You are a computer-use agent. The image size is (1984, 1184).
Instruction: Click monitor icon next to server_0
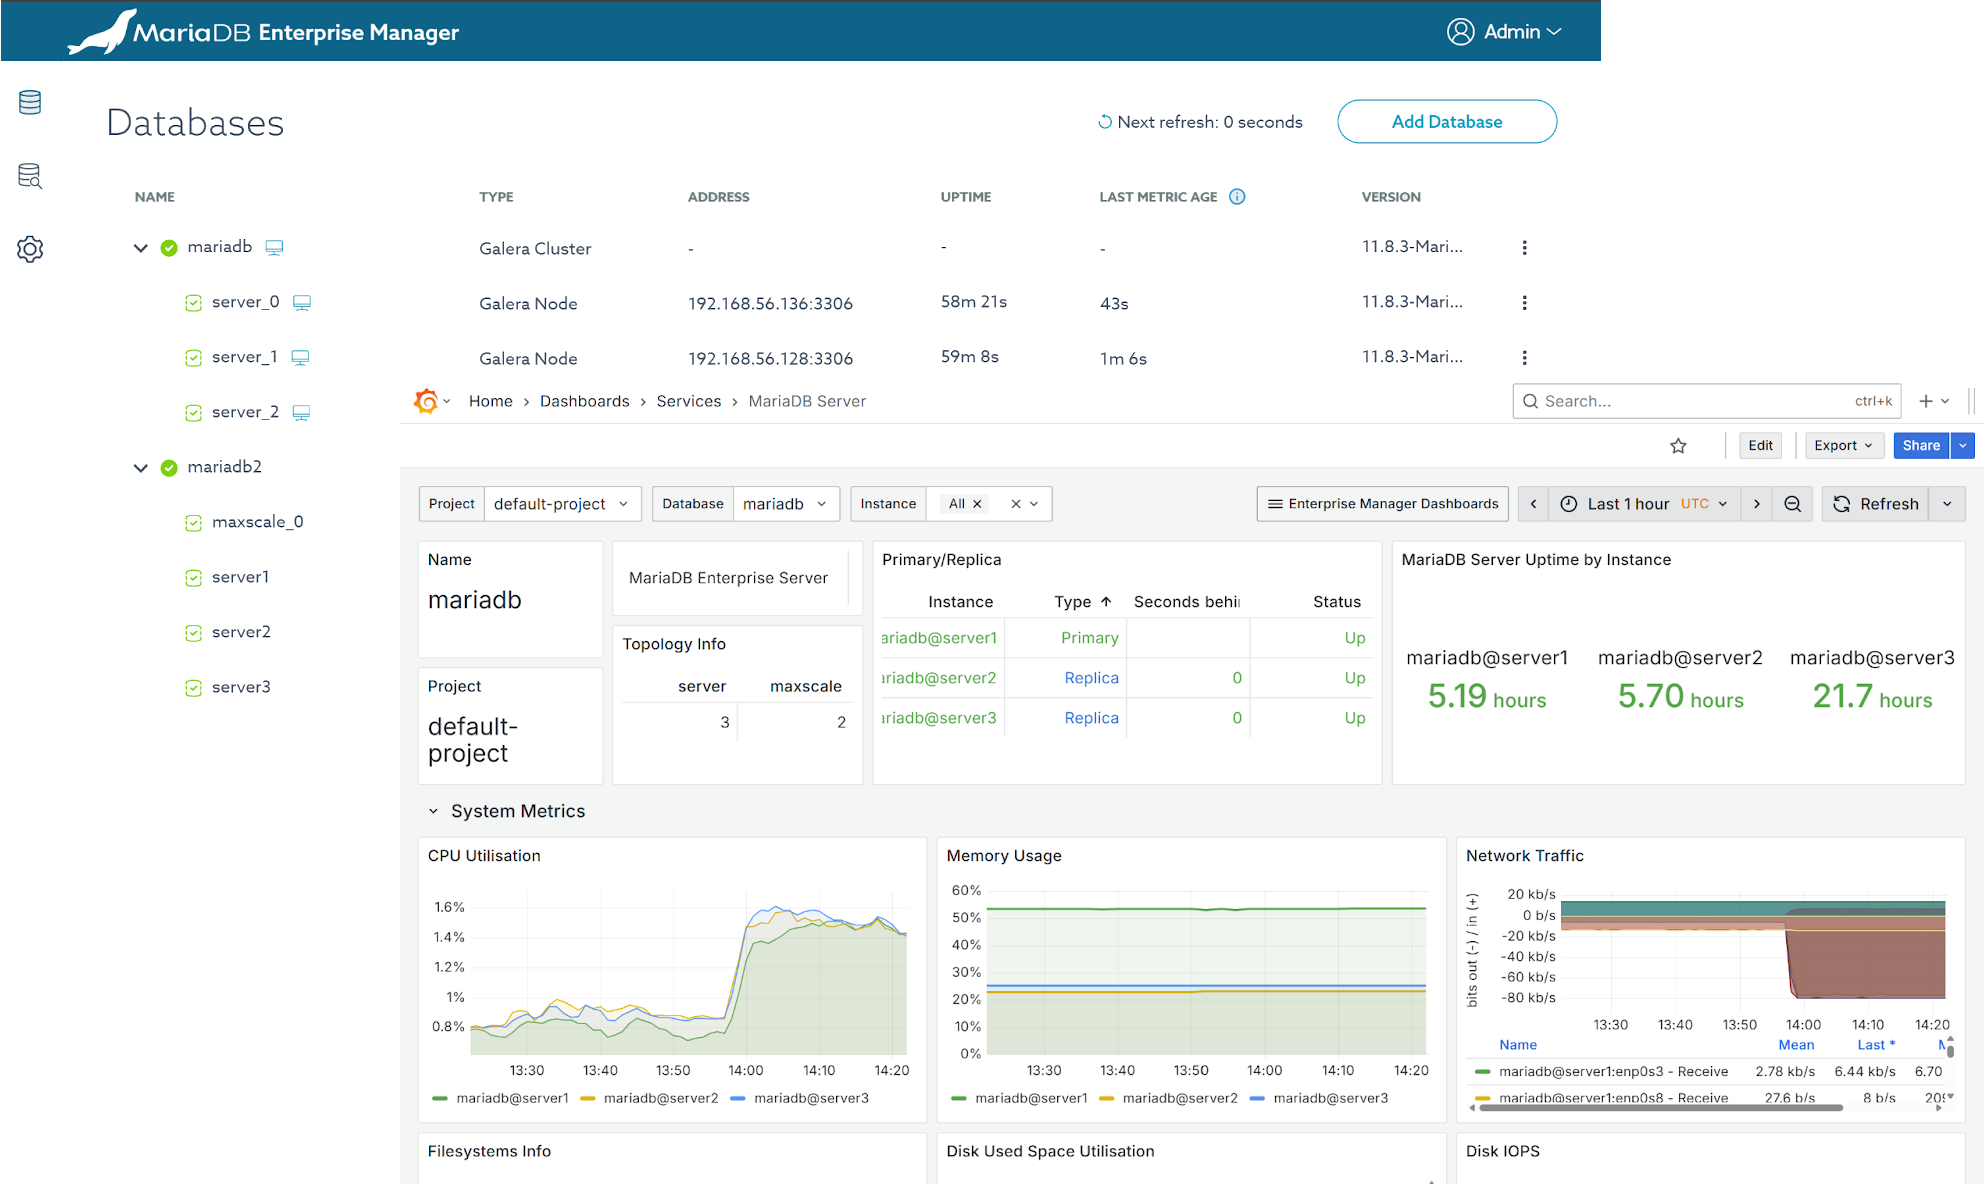[x=302, y=302]
